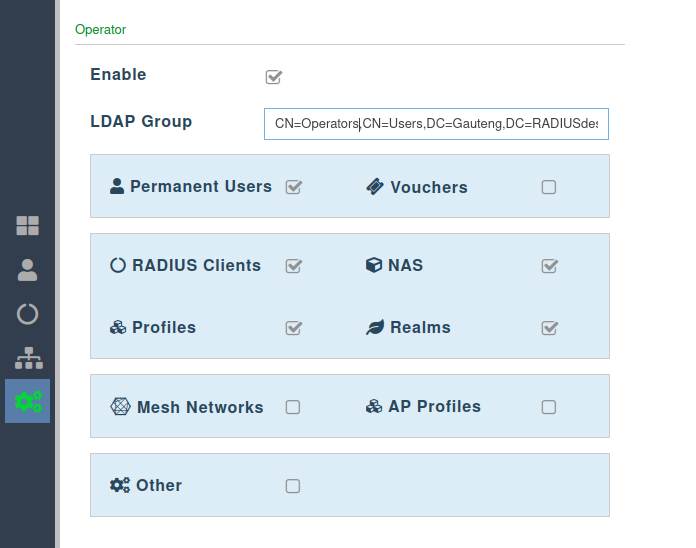Viewport: 696px width, 548px height.
Task: Click the user icon in sidebar
Action: tap(27, 269)
